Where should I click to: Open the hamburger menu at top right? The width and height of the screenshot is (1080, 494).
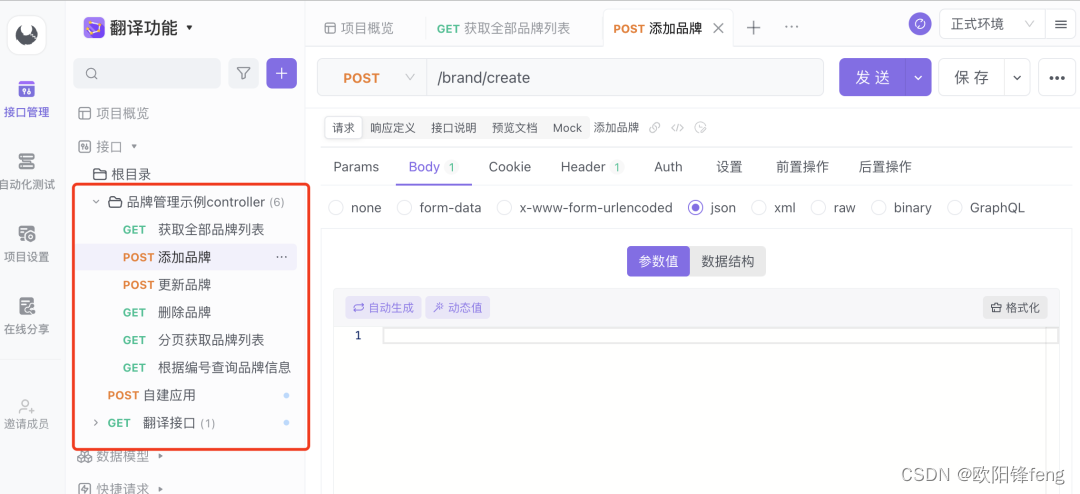pyautogui.click(x=1061, y=24)
